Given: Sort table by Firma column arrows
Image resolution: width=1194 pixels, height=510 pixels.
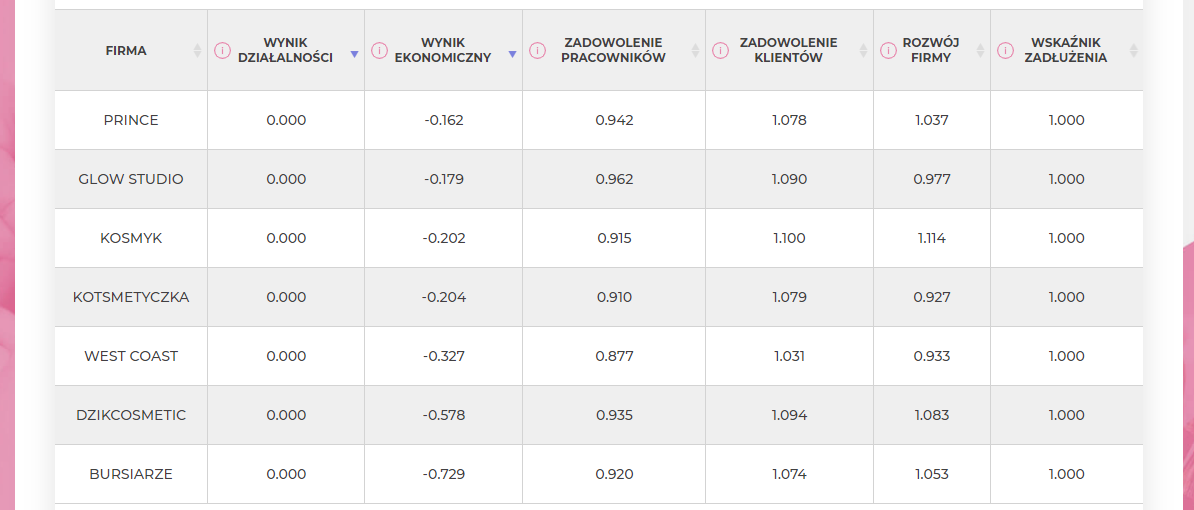Looking at the screenshot, I should 198,51.
